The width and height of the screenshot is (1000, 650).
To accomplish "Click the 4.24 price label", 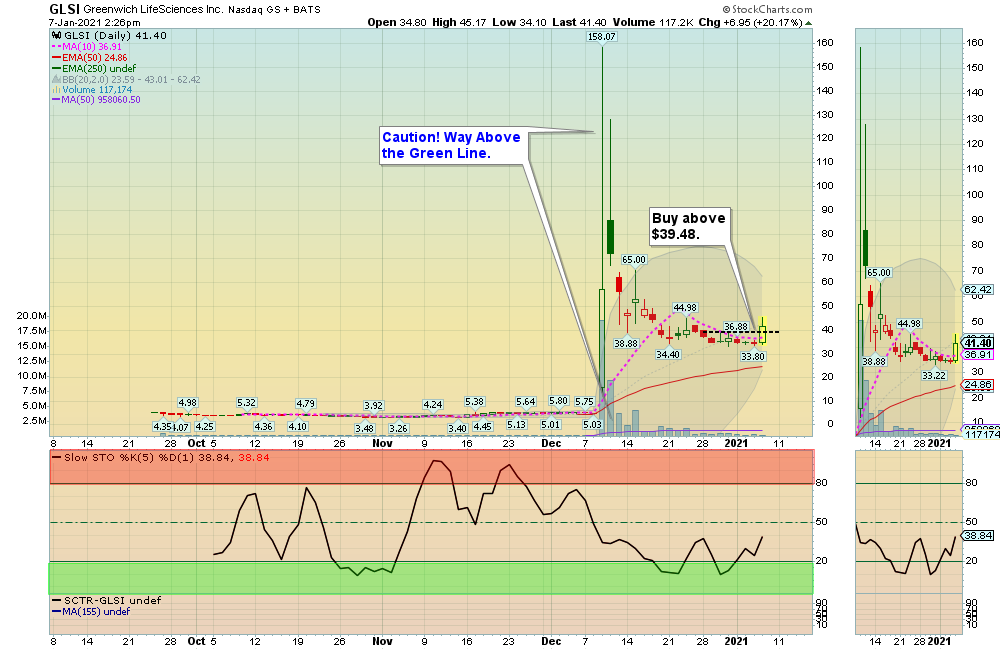I will click(x=432, y=404).
